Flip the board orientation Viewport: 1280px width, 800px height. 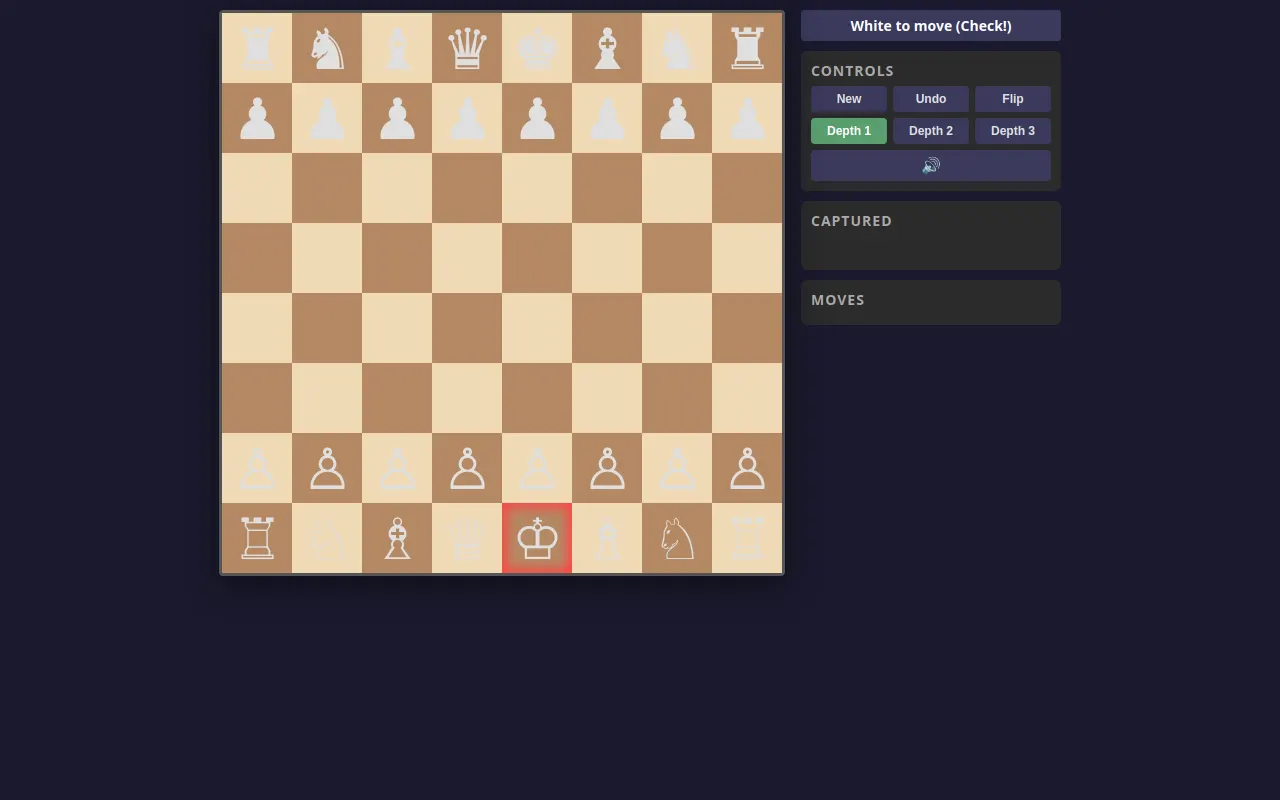[x=1013, y=99]
